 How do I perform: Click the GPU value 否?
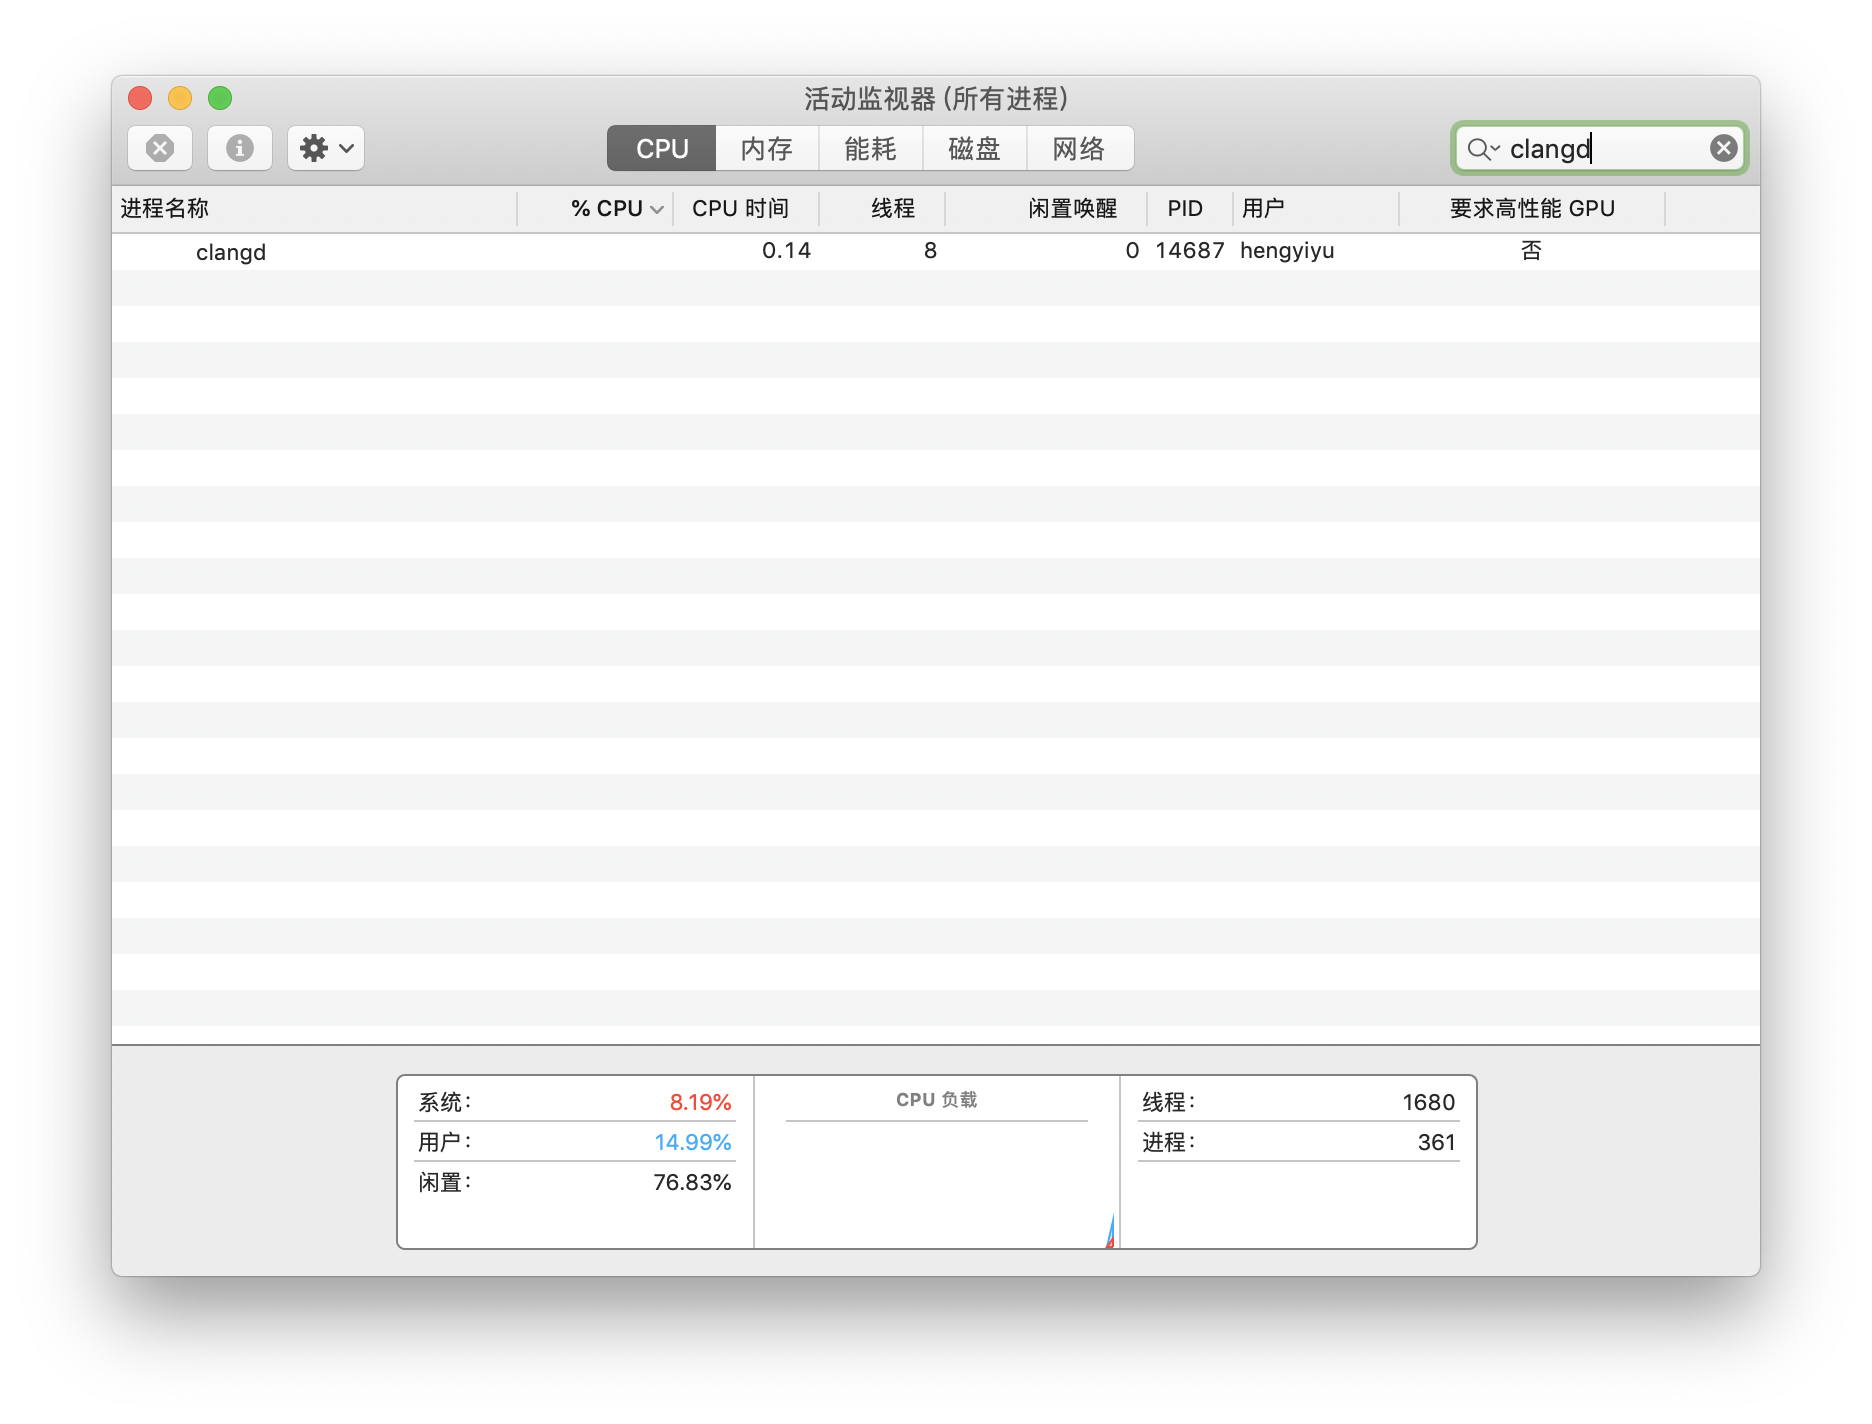[x=1531, y=251]
